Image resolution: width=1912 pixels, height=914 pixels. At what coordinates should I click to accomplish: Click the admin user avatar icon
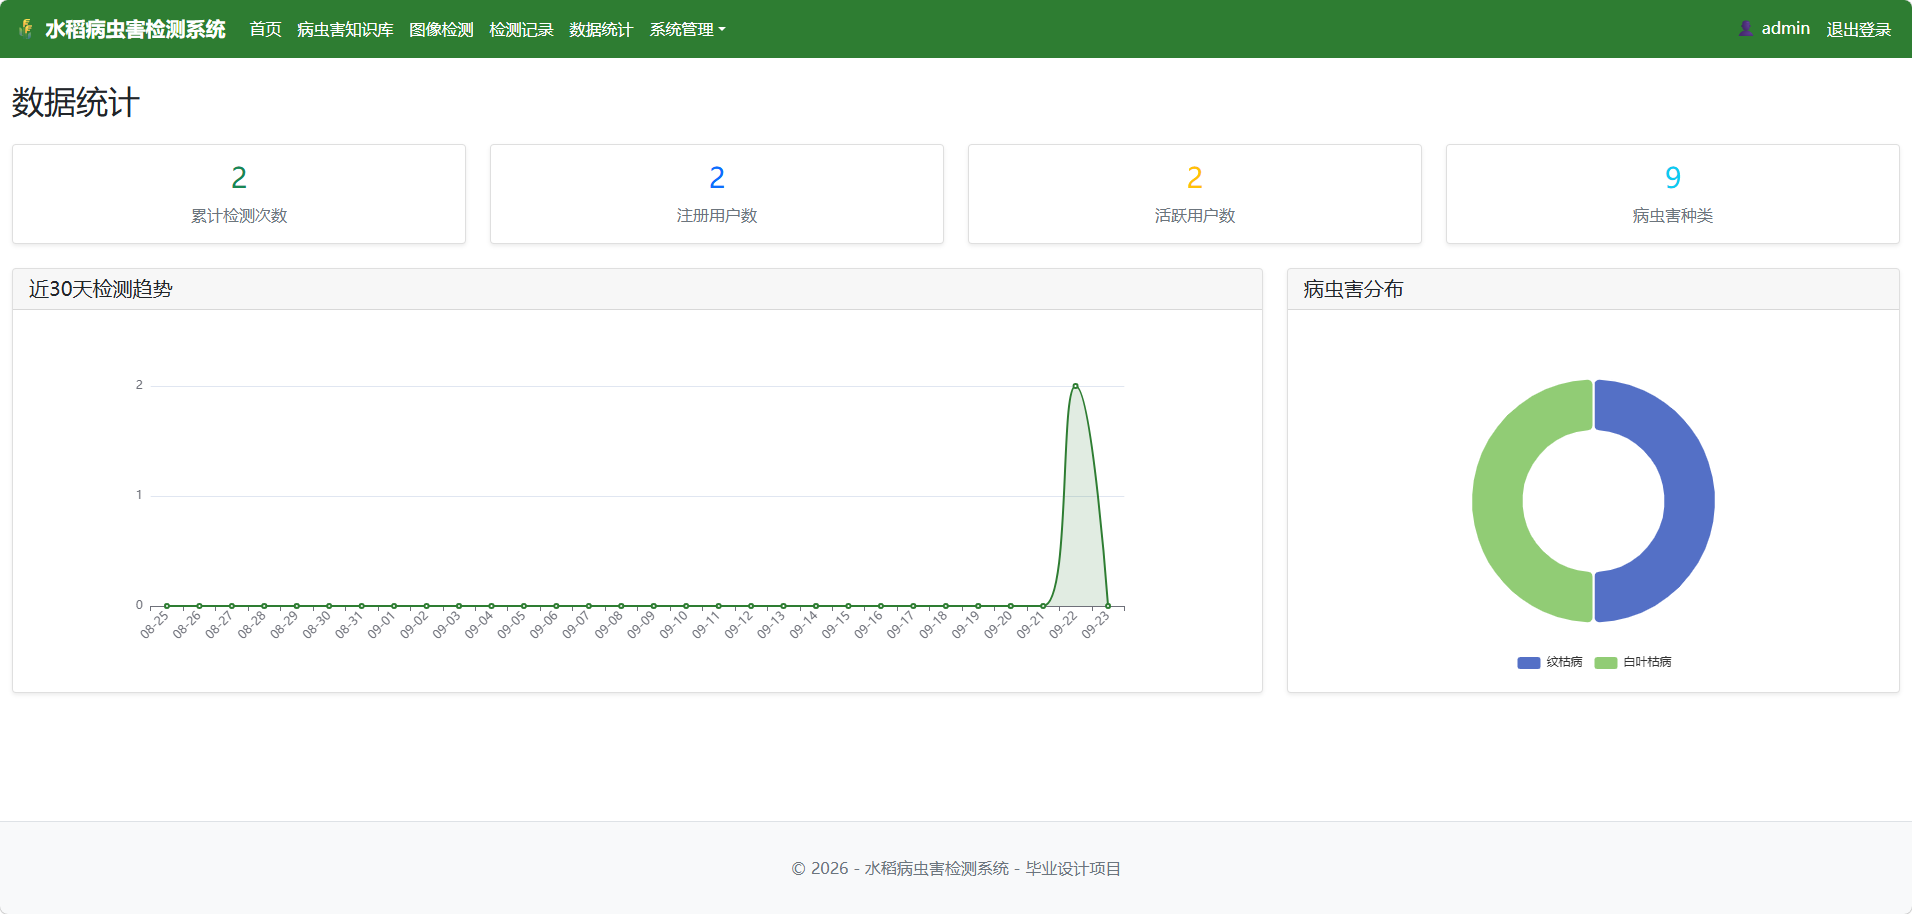(1746, 29)
